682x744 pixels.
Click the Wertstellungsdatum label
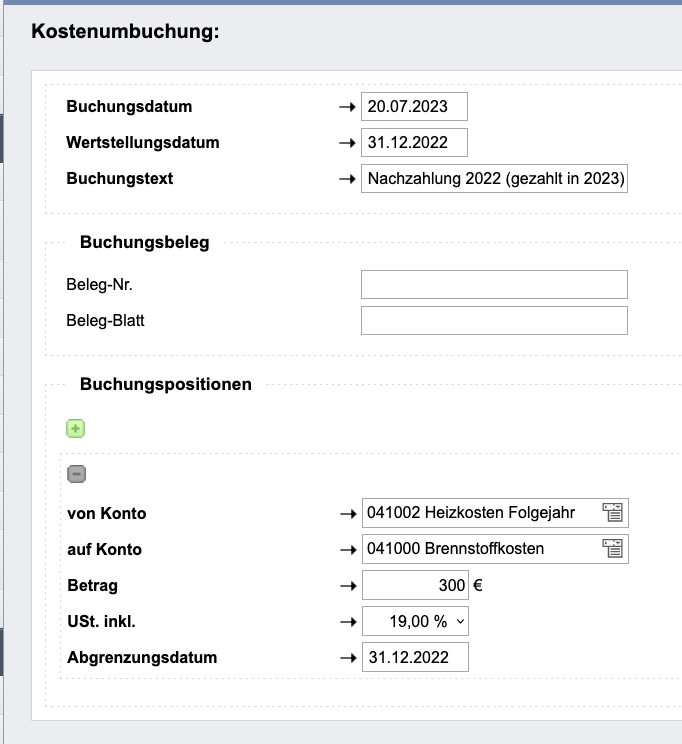(x=143, y=142)
